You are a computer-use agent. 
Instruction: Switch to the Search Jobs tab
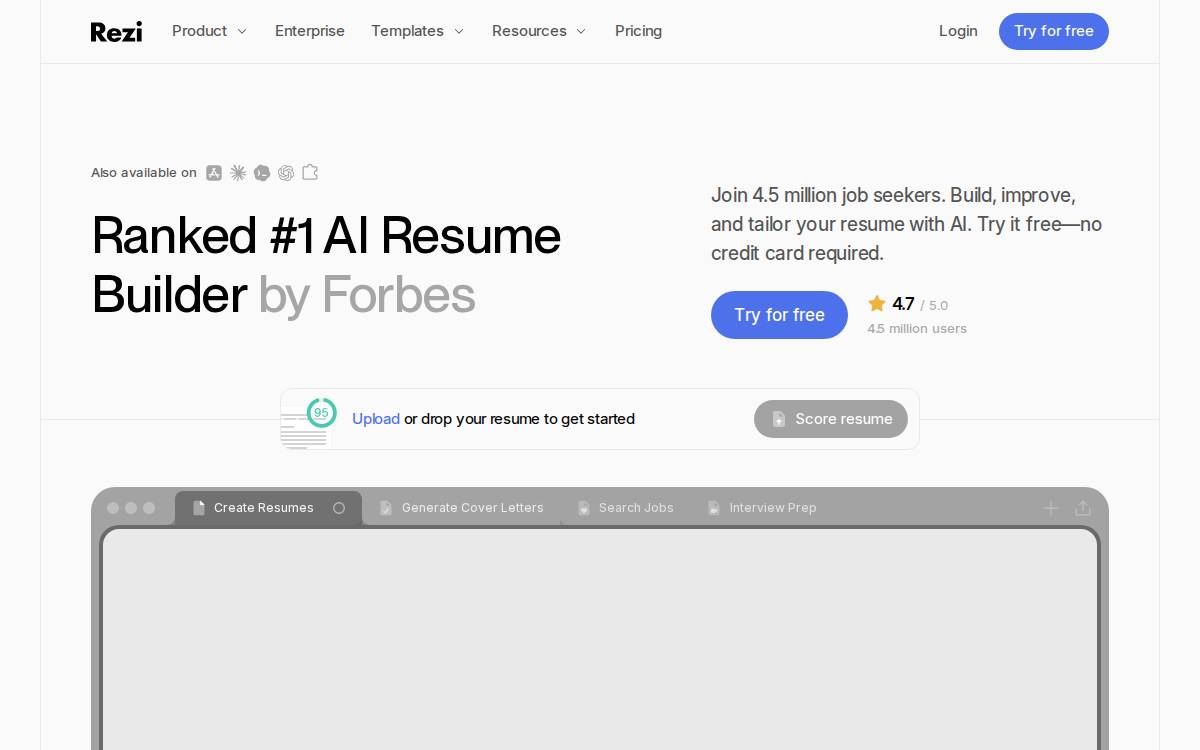click(626, 508)
